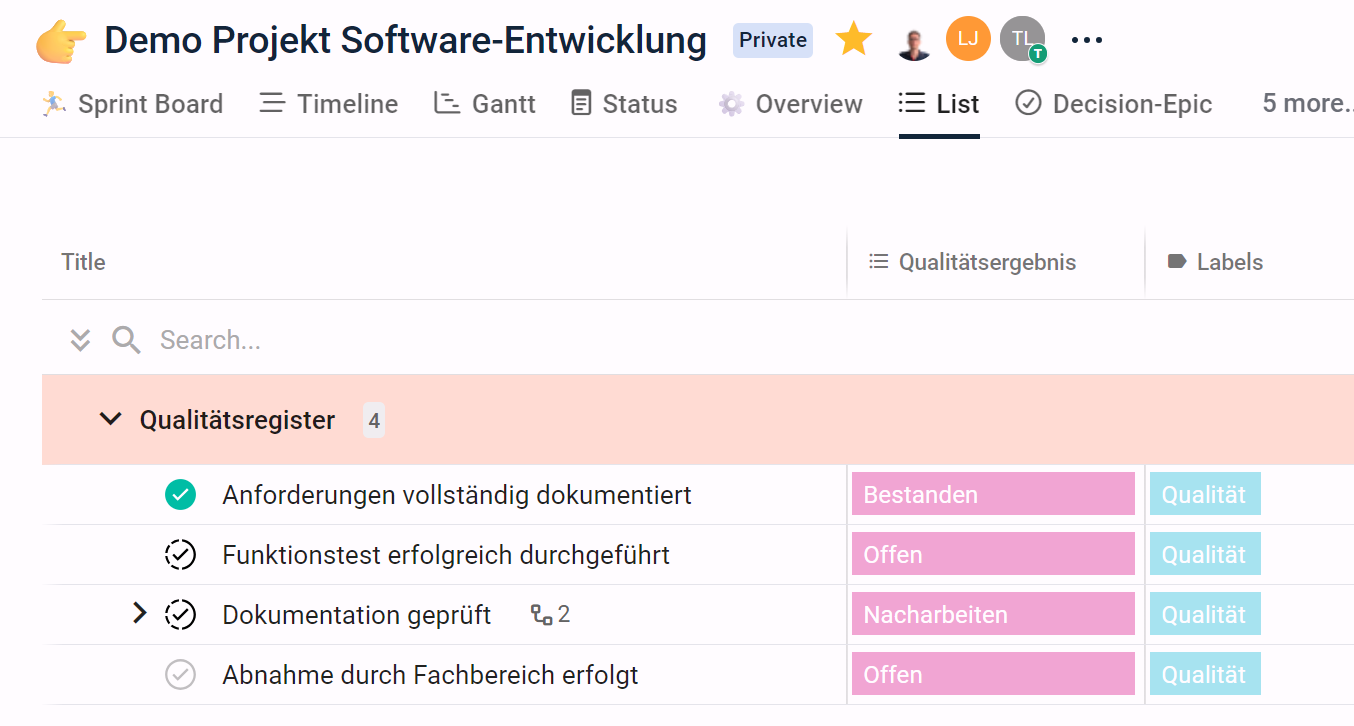
Task: Open subtask count on Dokumentation geprüft
Action: (x=550, y=614)
